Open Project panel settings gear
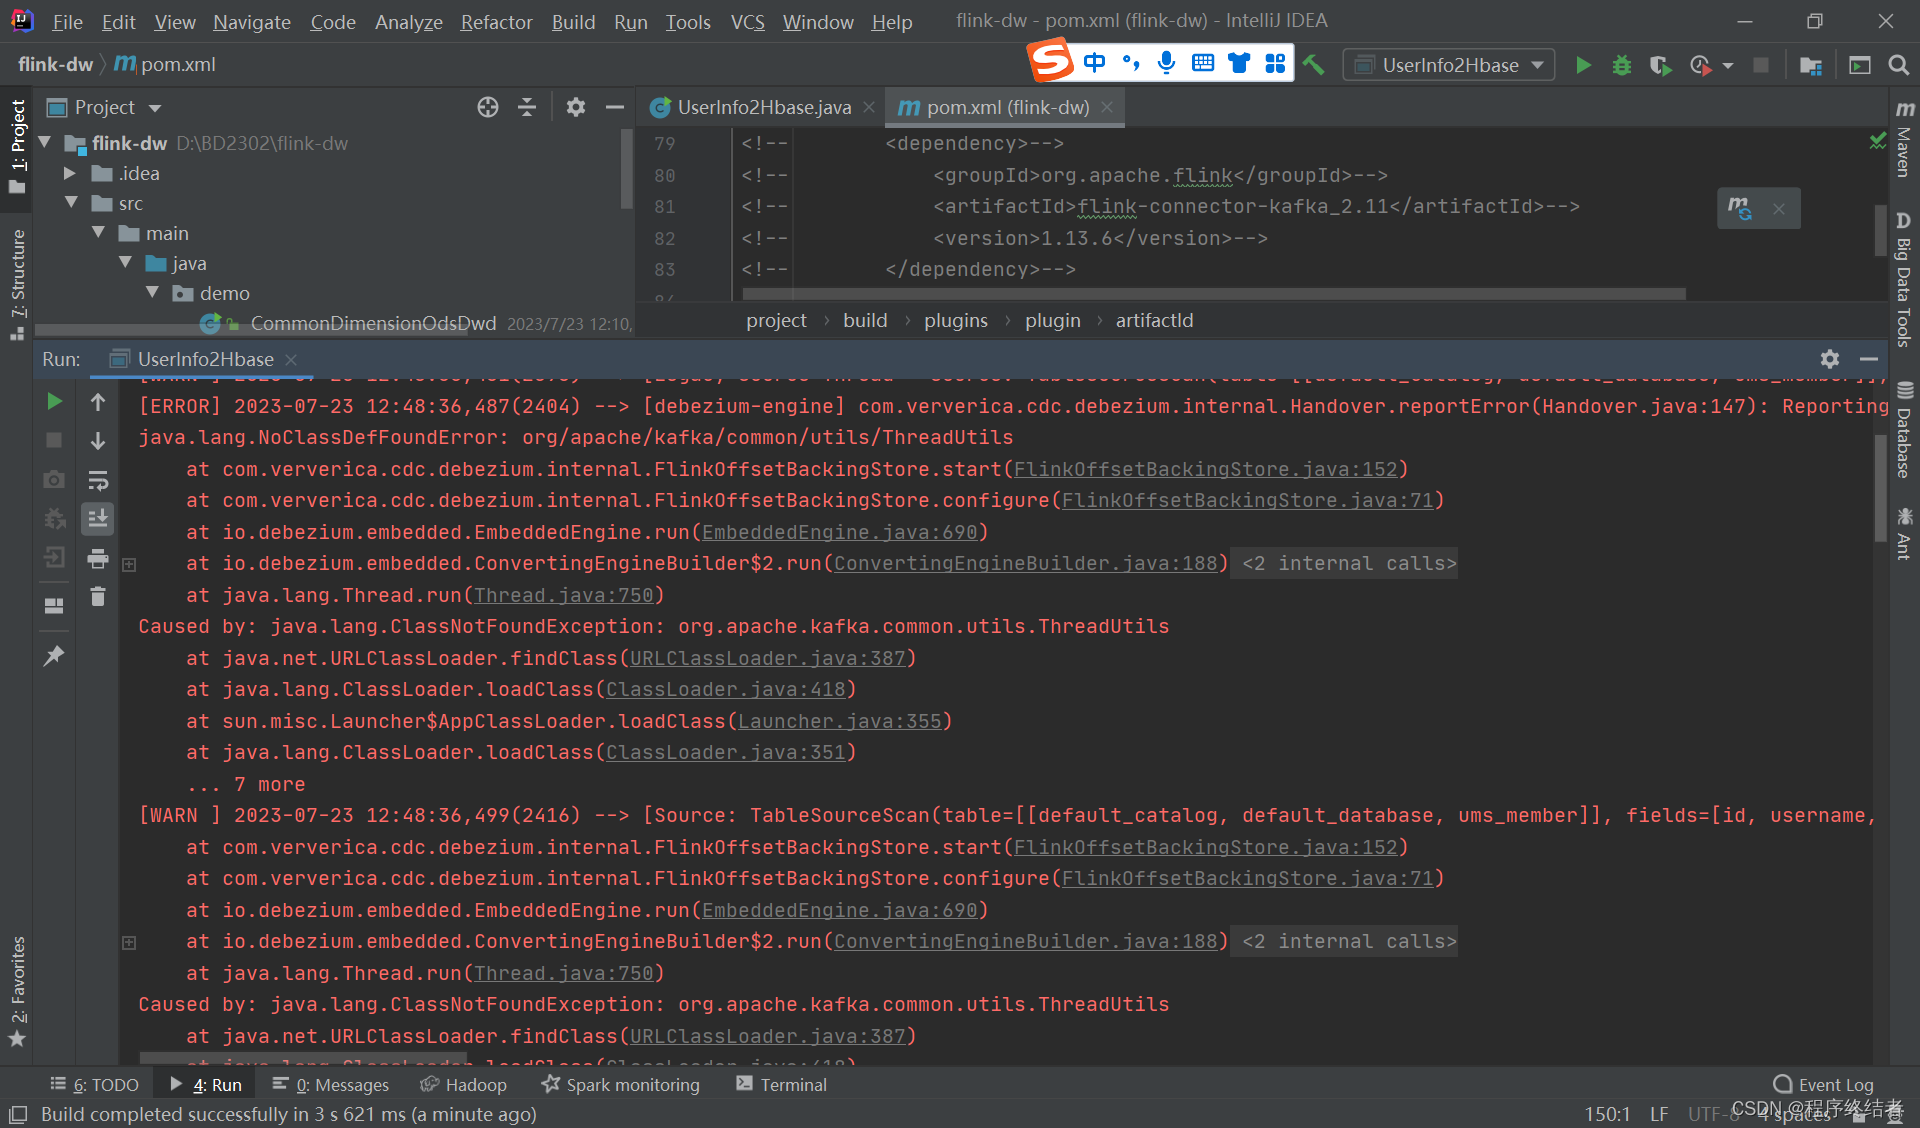The height and width of the screenshot is (1128, 1920). click(575, 107)
